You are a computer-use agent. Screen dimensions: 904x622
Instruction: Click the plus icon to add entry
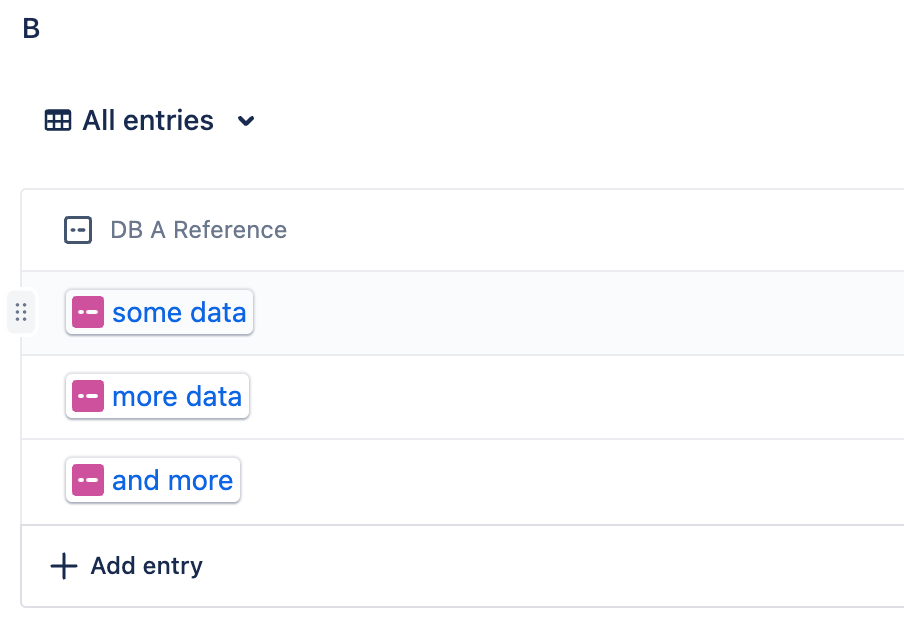tap(64, 566)
